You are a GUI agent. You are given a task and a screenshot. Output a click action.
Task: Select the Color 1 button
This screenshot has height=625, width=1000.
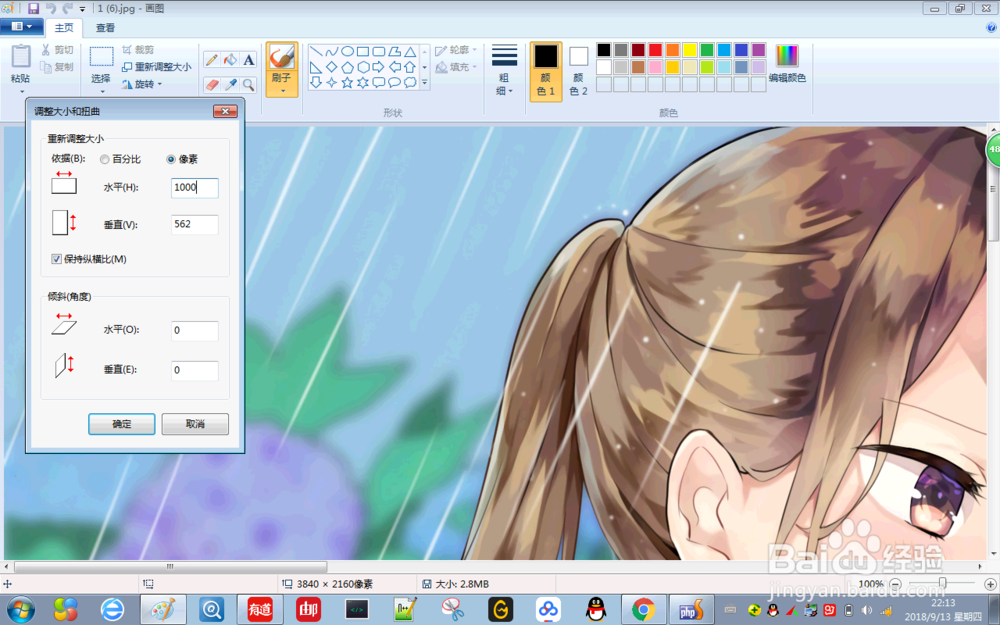[545, 71]
